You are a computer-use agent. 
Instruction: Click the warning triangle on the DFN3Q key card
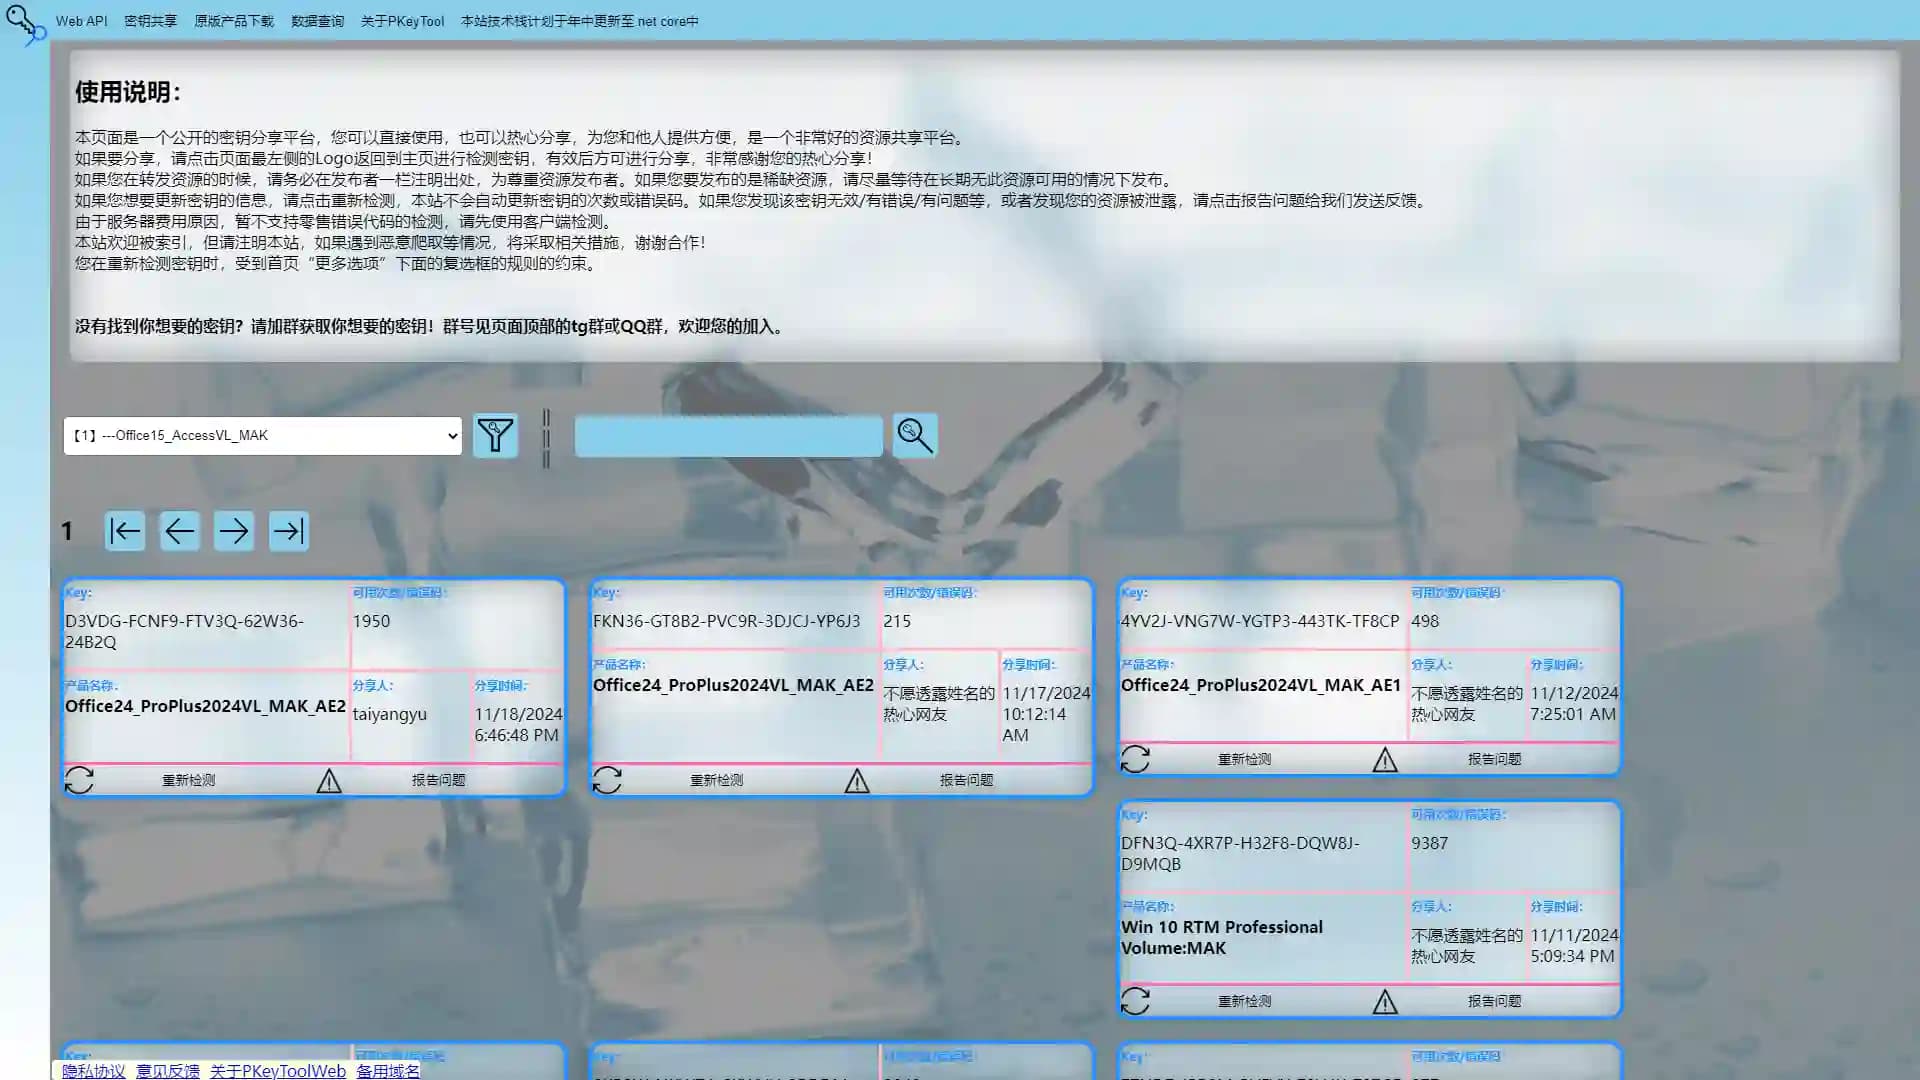point(1385,1002)
